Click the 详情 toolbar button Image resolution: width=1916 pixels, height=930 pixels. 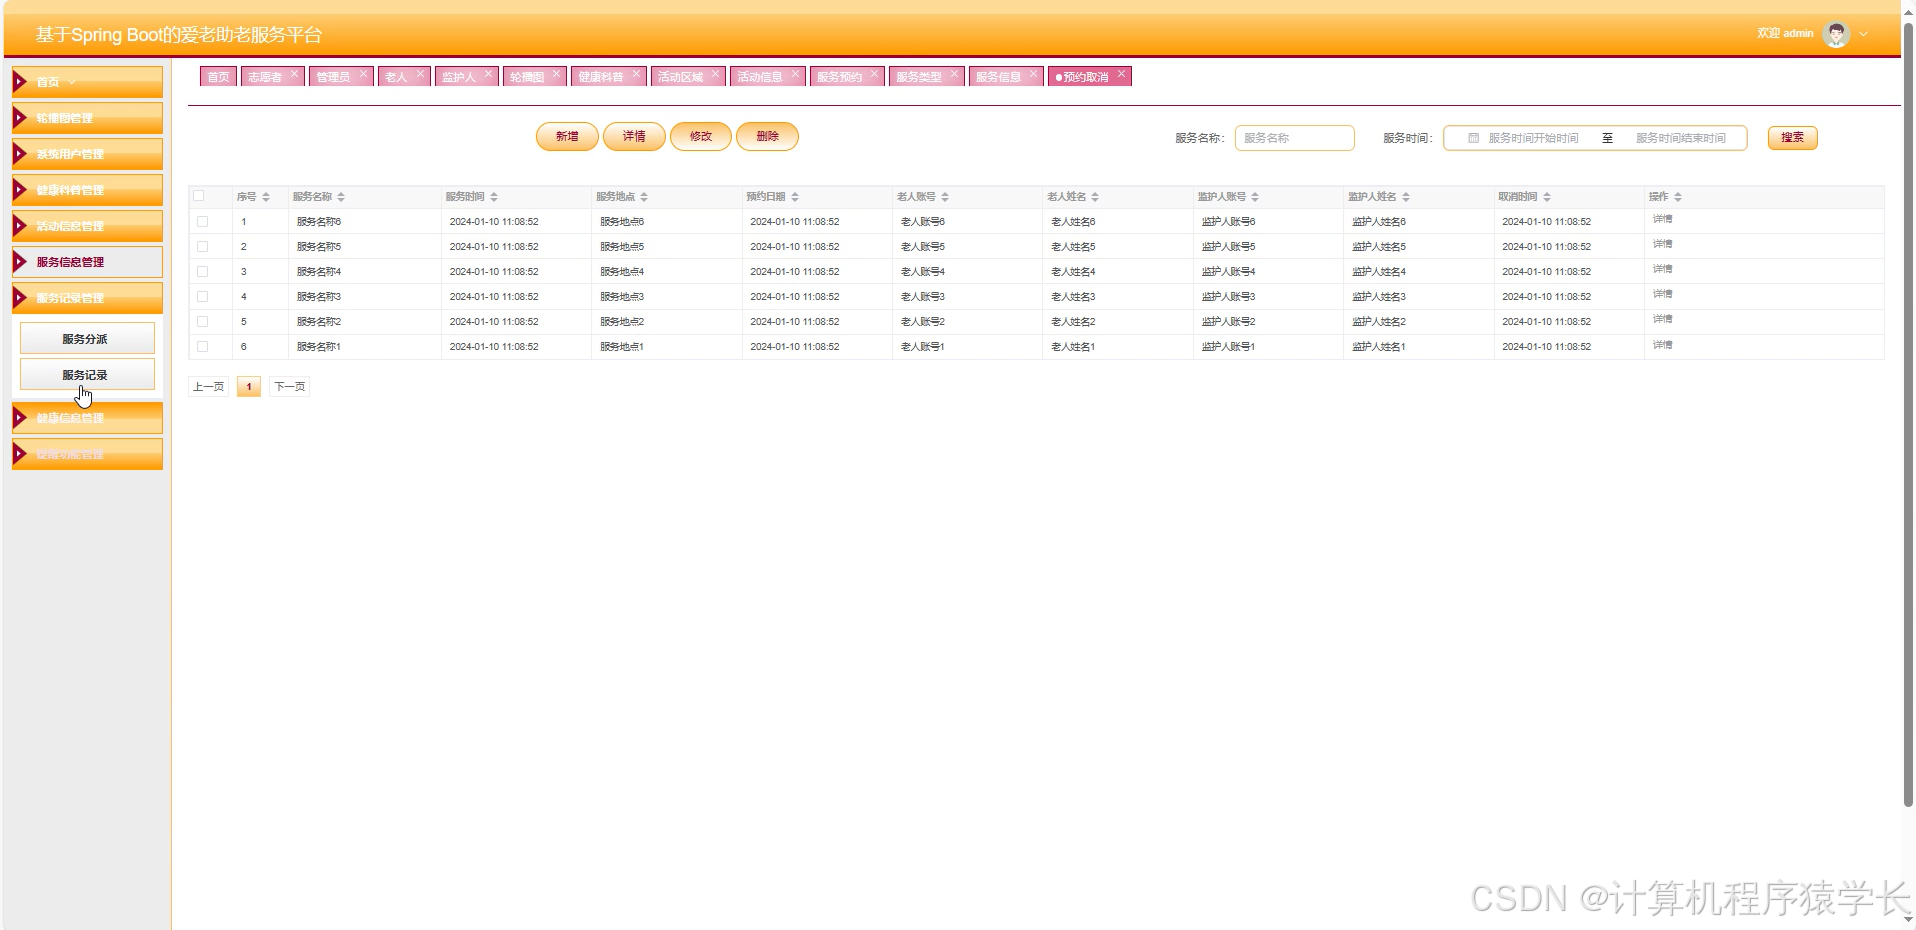click(x=634, y=136)
